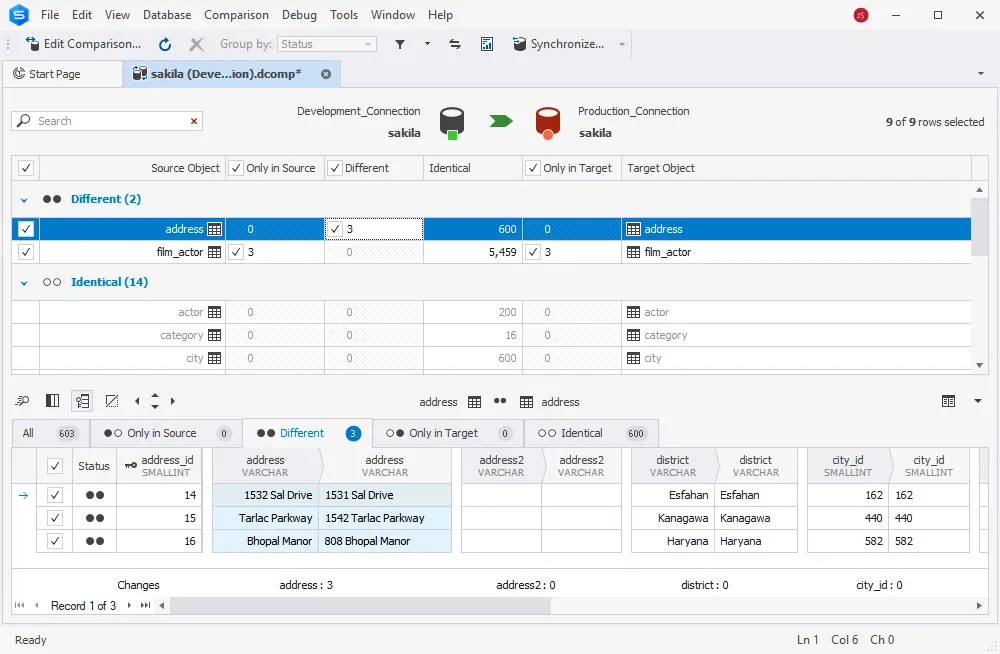Open the Group by Status dropdown
1000x654 pixels.
pyautogui.click(x=368, y=44)
